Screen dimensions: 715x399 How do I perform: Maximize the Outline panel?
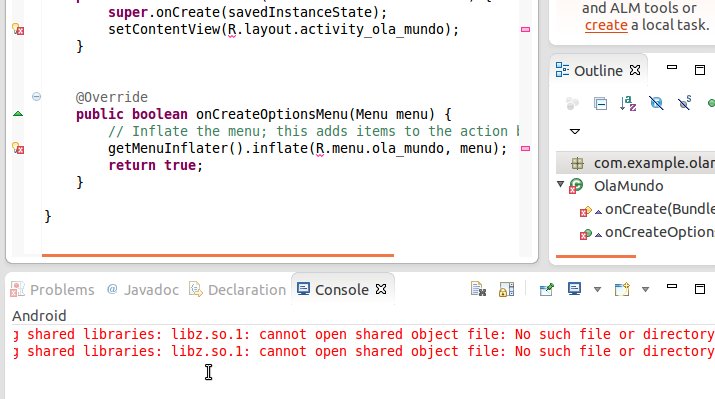[x=699, y=70]
